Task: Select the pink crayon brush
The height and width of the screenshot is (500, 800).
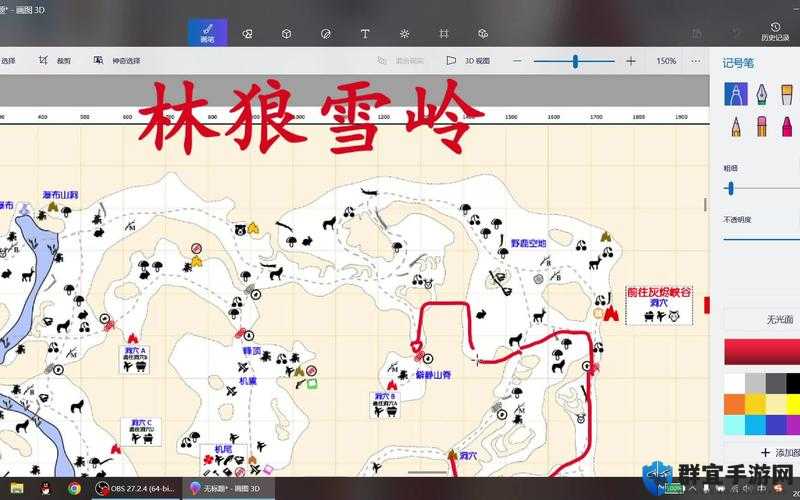Action: [x=787, y=127]
